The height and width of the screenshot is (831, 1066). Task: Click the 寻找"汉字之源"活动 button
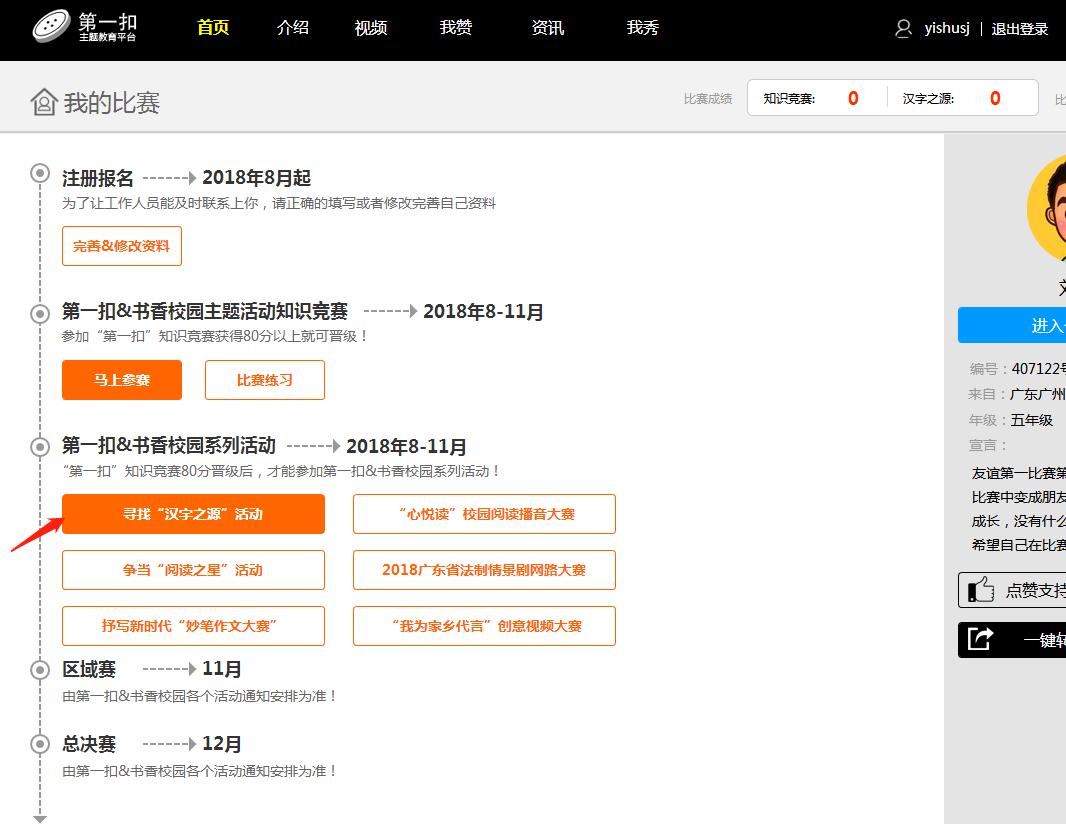193,514
